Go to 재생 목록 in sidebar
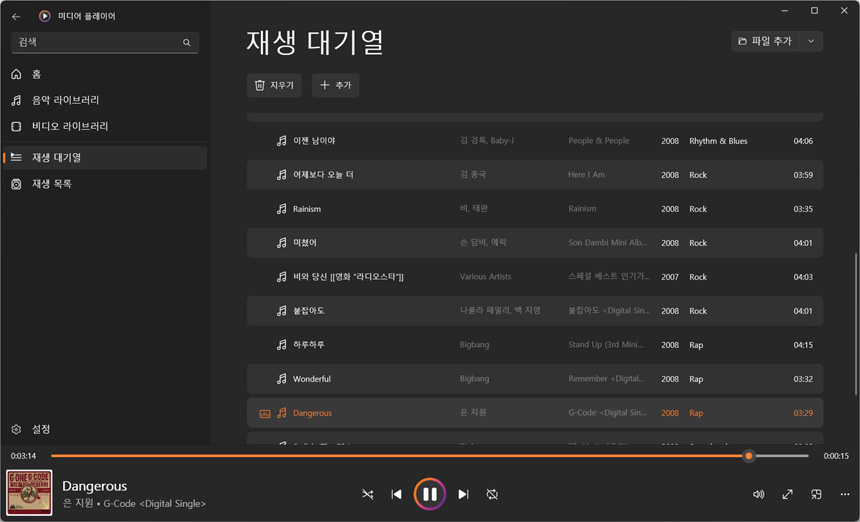Screen dimensions: 860x522 [x=52, y=184]
